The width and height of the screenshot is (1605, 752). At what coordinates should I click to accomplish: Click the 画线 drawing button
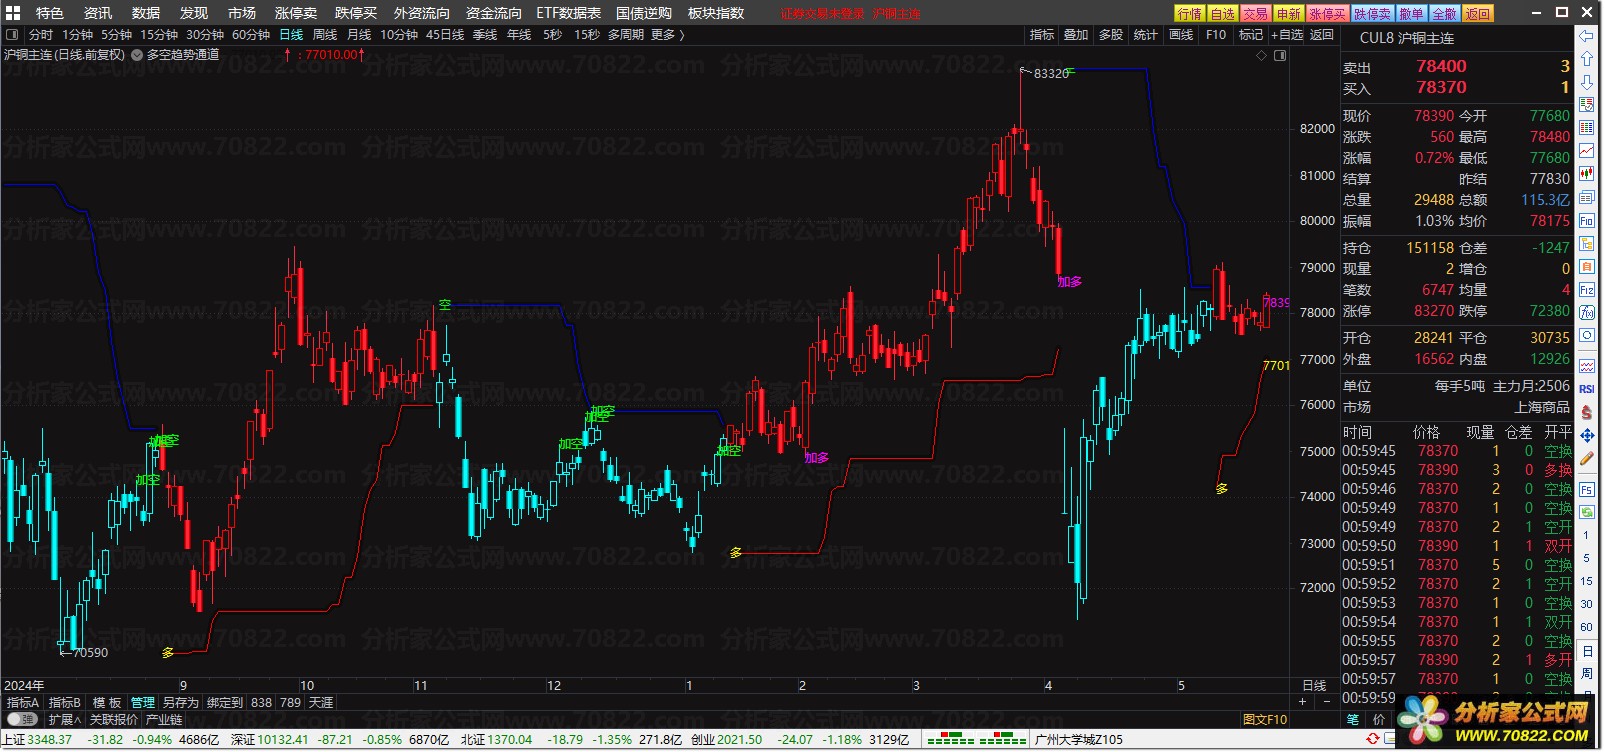[x=1181, y=34]
